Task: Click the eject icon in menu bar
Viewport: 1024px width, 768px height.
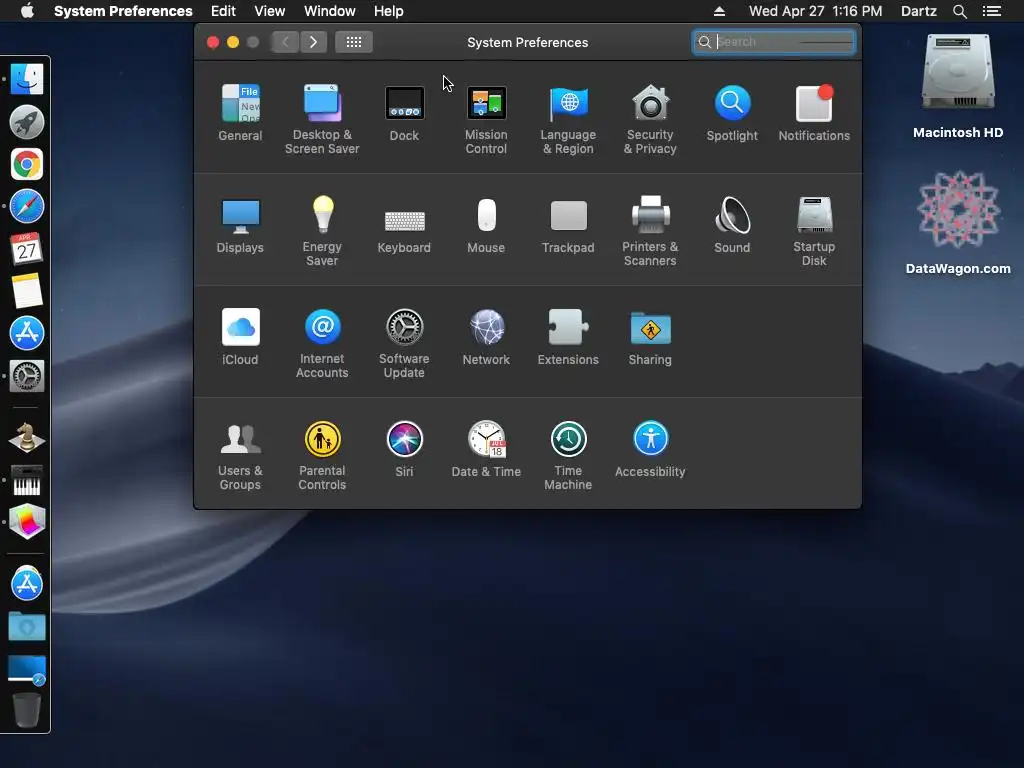Action: (x=719, y=11)
